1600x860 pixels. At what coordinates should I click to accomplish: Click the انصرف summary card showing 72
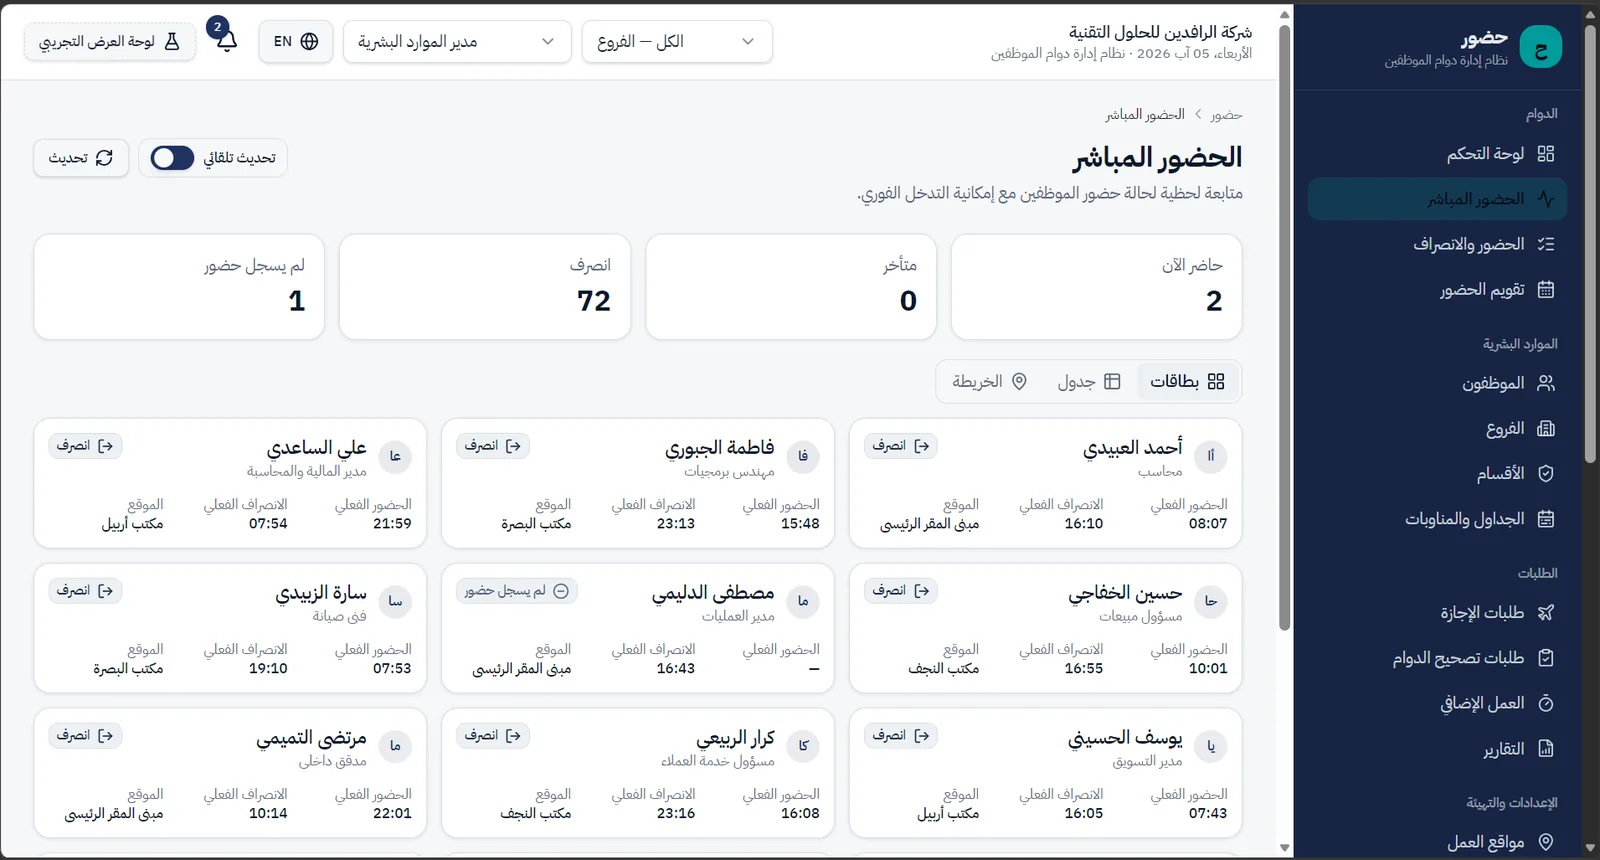pos(485,287)
